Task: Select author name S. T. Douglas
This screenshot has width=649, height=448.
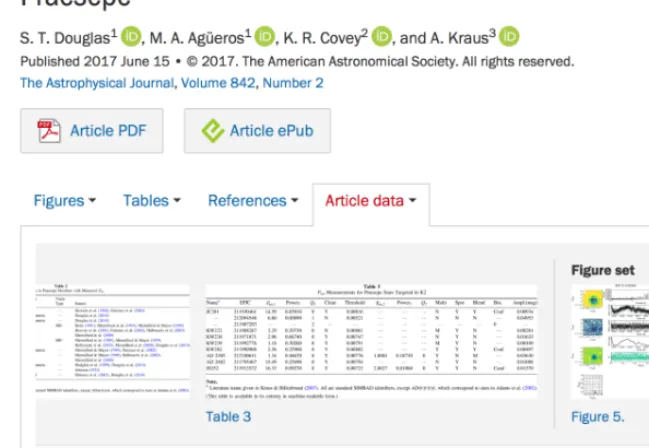Action: tap(65, 38)
